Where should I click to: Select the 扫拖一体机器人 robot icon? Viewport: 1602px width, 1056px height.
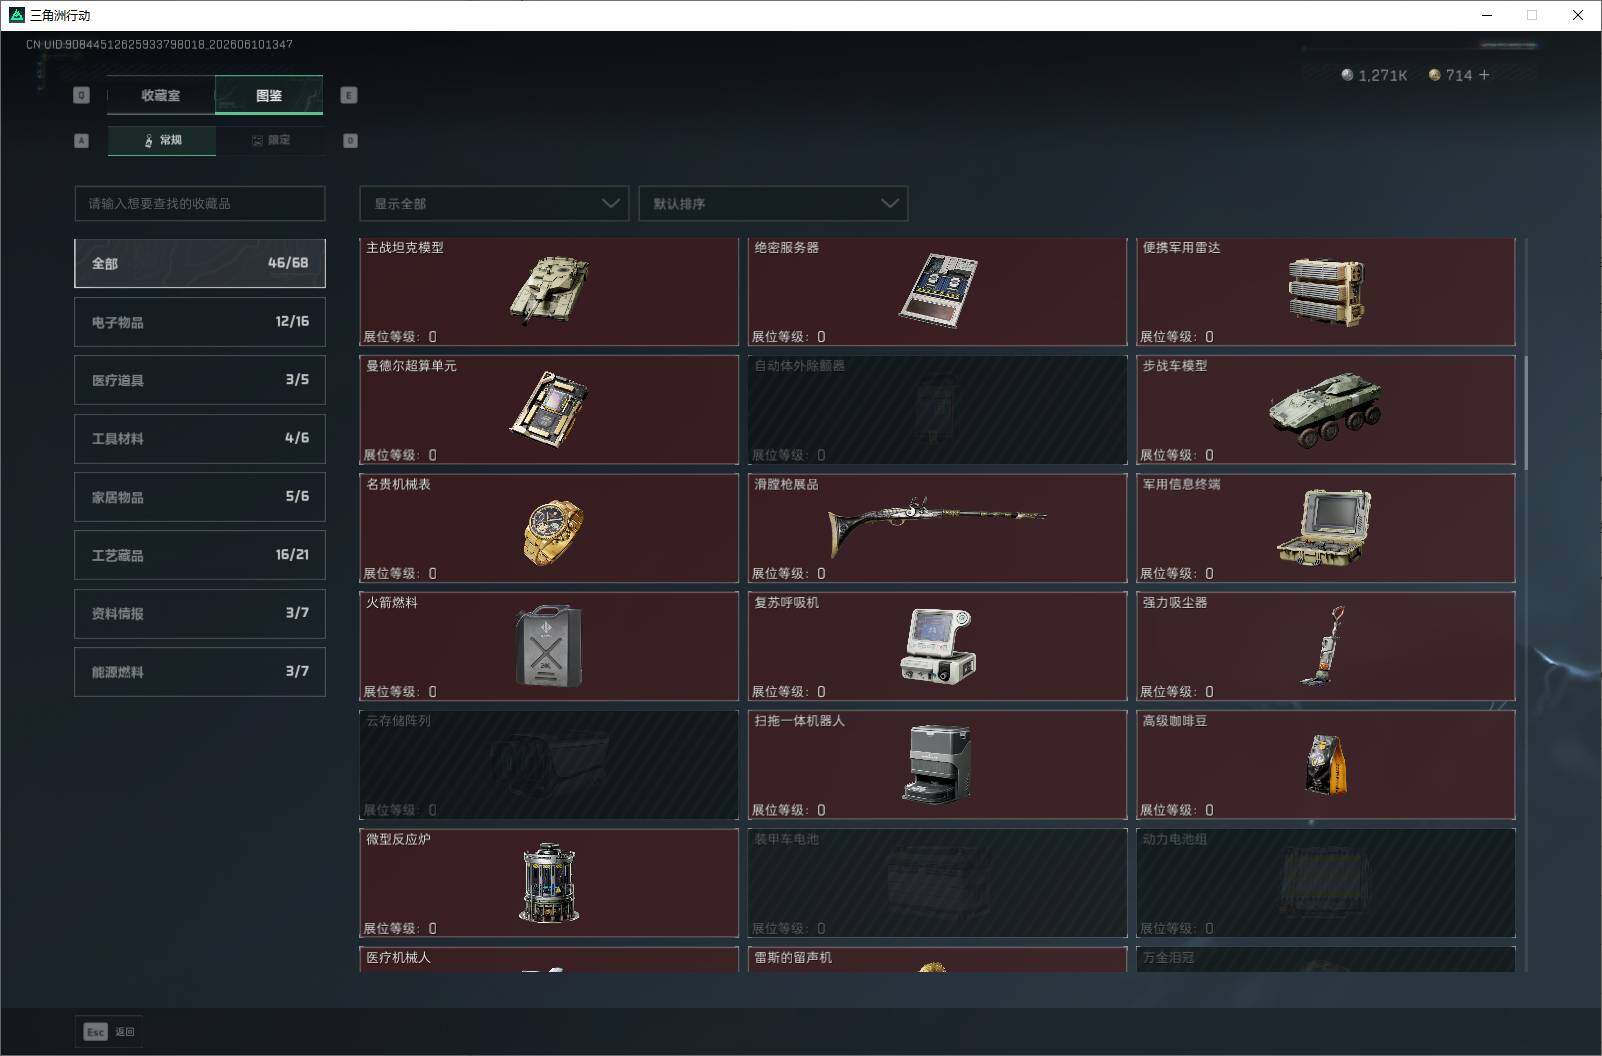(937, 763)
